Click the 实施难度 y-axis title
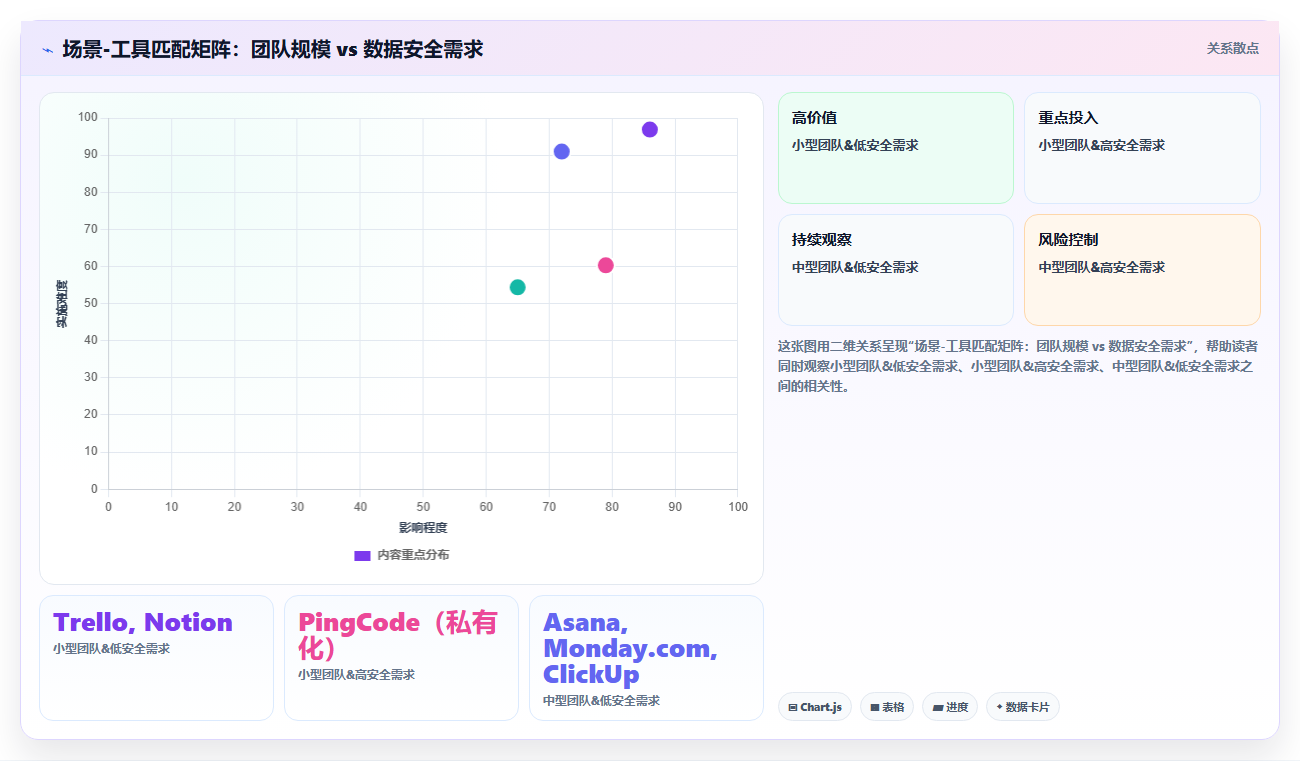Image resolution: width=1300 pixels, height=761 pixels. pos(62,304)
